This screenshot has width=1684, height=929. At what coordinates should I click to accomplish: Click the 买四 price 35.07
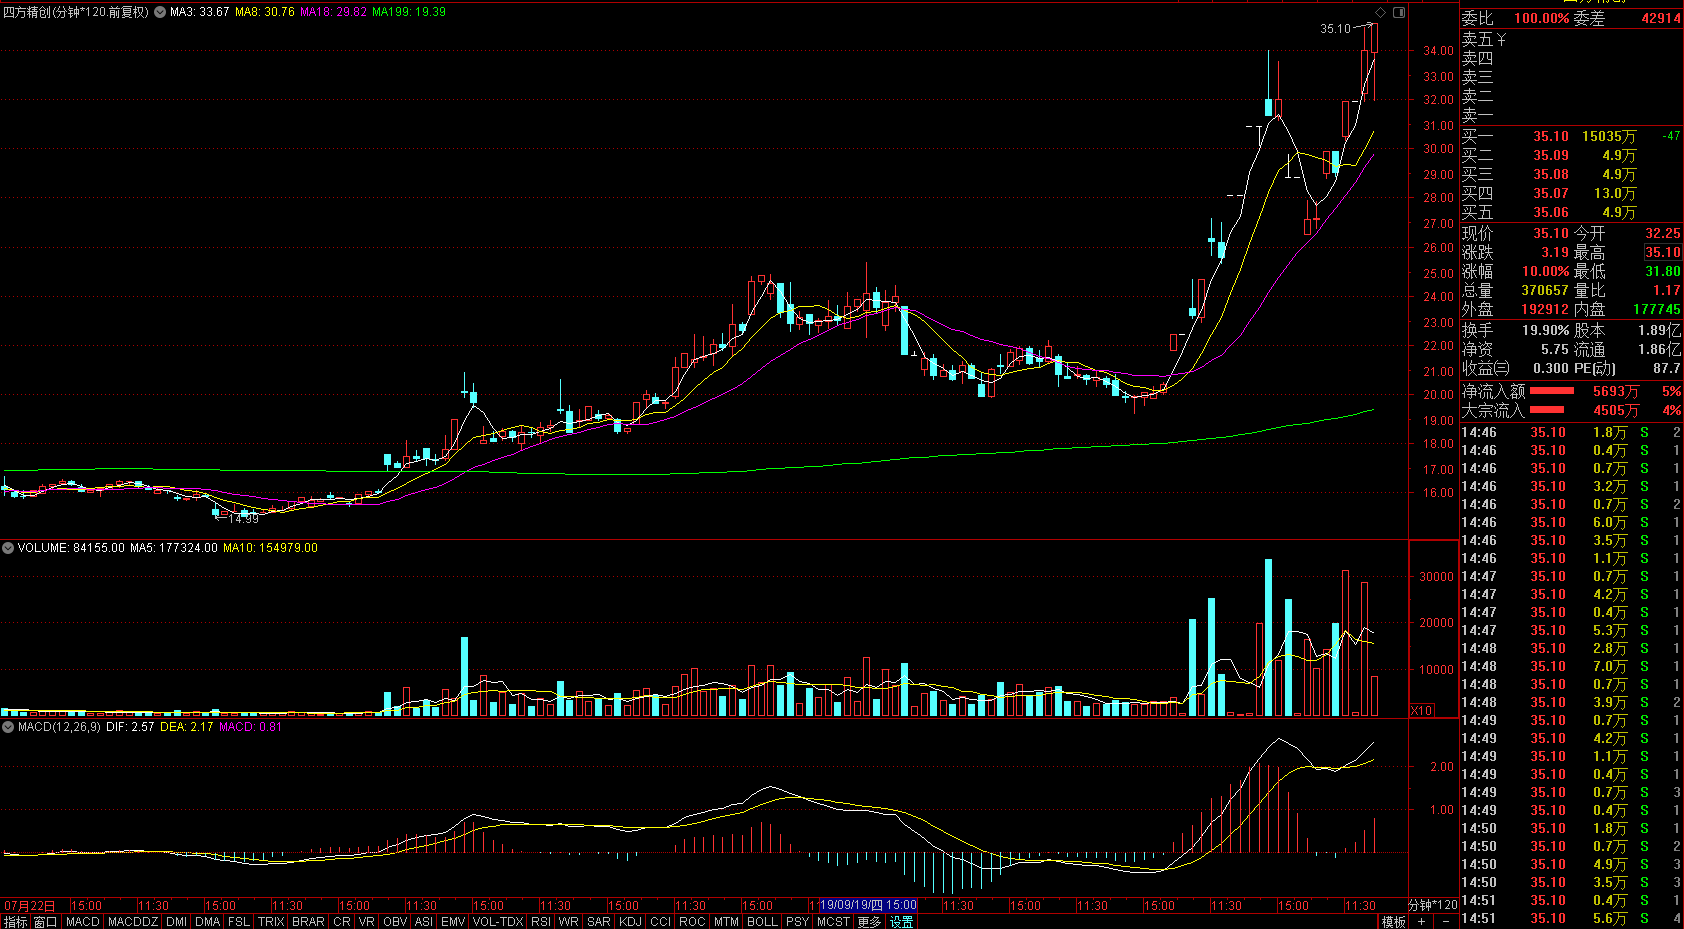(1551, 194)
